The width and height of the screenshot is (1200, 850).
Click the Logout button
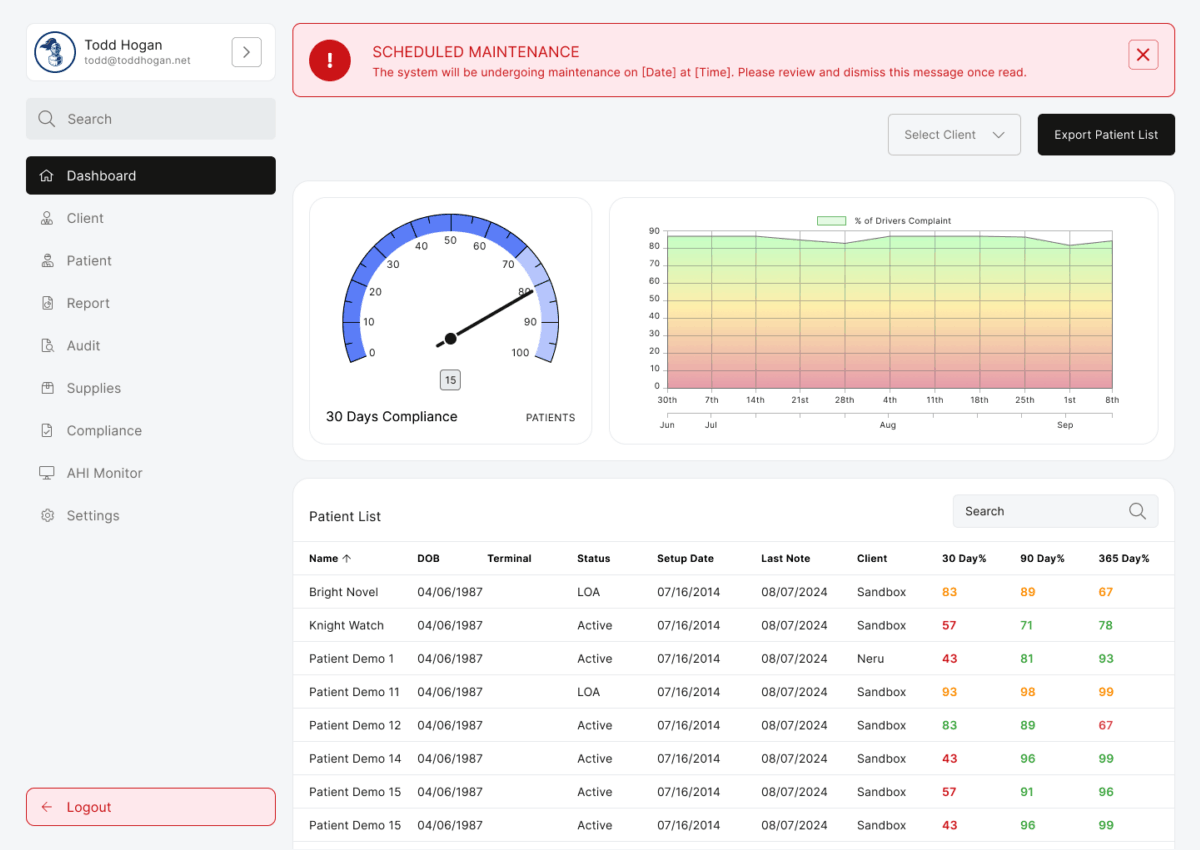[x=151, y=807]
